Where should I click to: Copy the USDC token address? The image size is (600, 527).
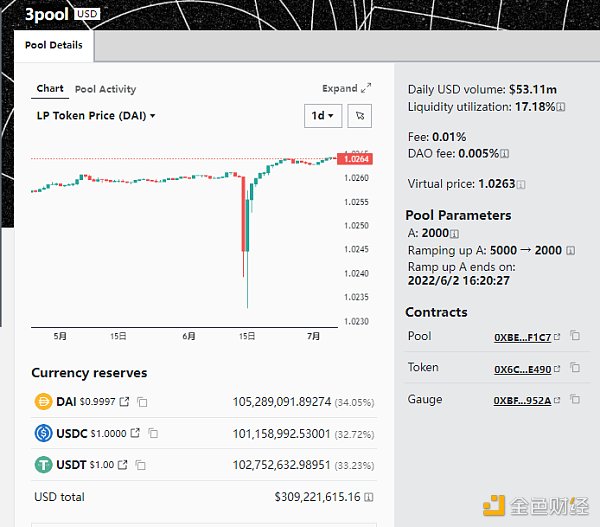coord(153,433)
